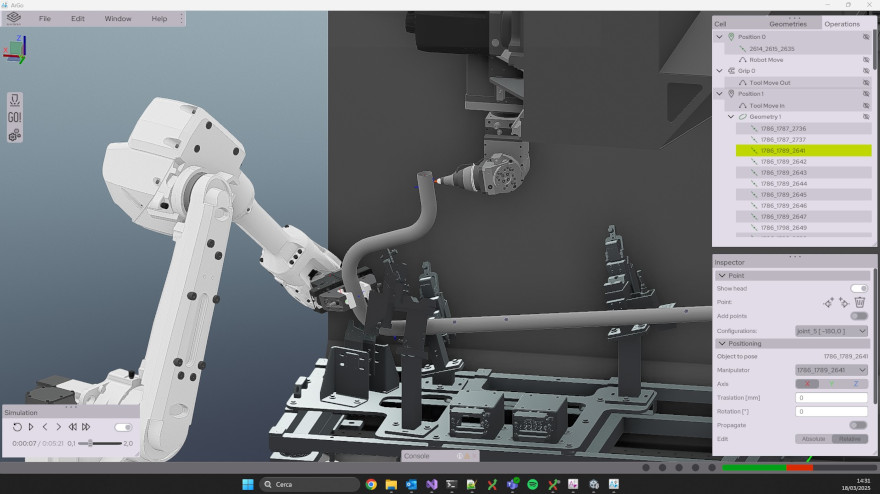
Task: Switch to the Geometries tab
Action: click(788, 24)
